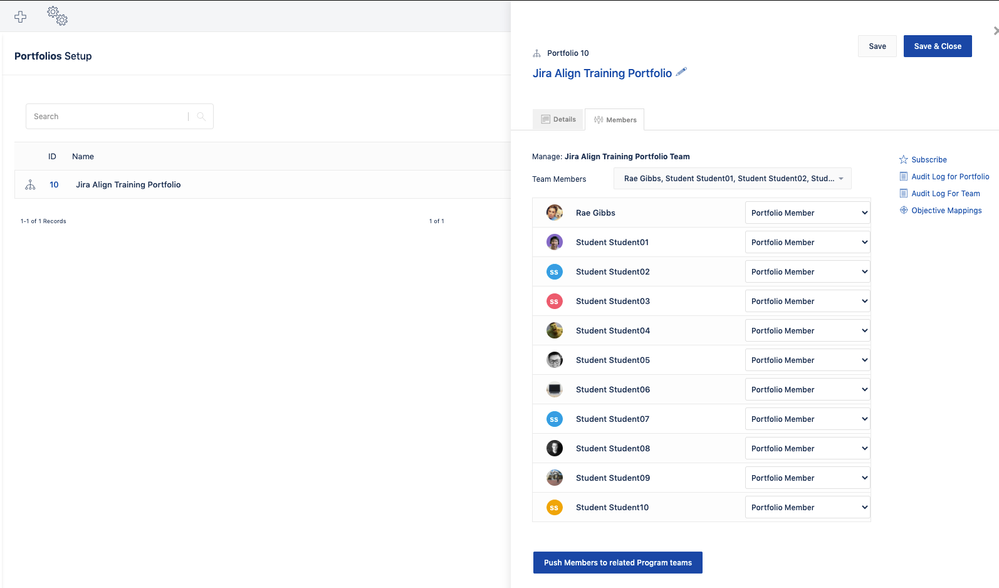Open role dropdown for Student Student06
999x588 pixels.
(807, 389)
